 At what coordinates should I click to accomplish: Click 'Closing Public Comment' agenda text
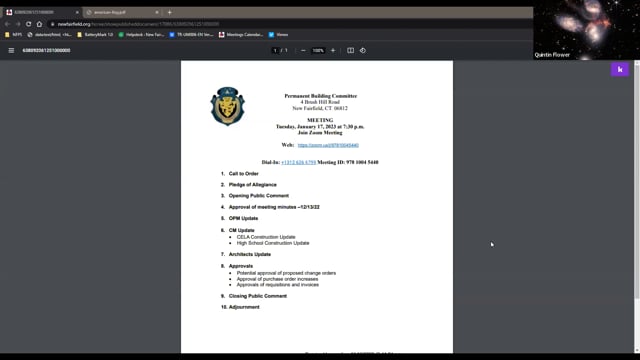[x=258, y=296]
